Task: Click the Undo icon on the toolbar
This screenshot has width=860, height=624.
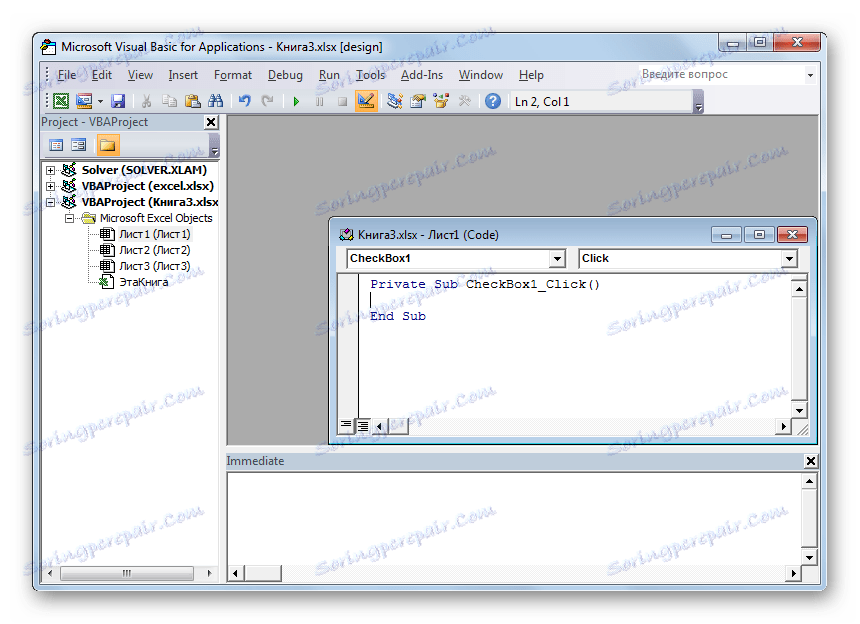Action: click(x=243, y=100)
